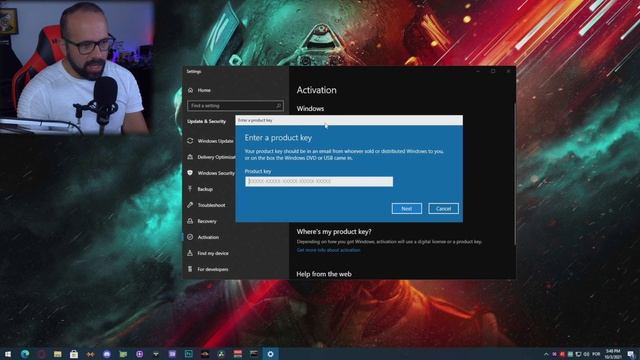Open the volume control in system tray
This screenshot has height=360, width=640.
[x=587, y=354]
